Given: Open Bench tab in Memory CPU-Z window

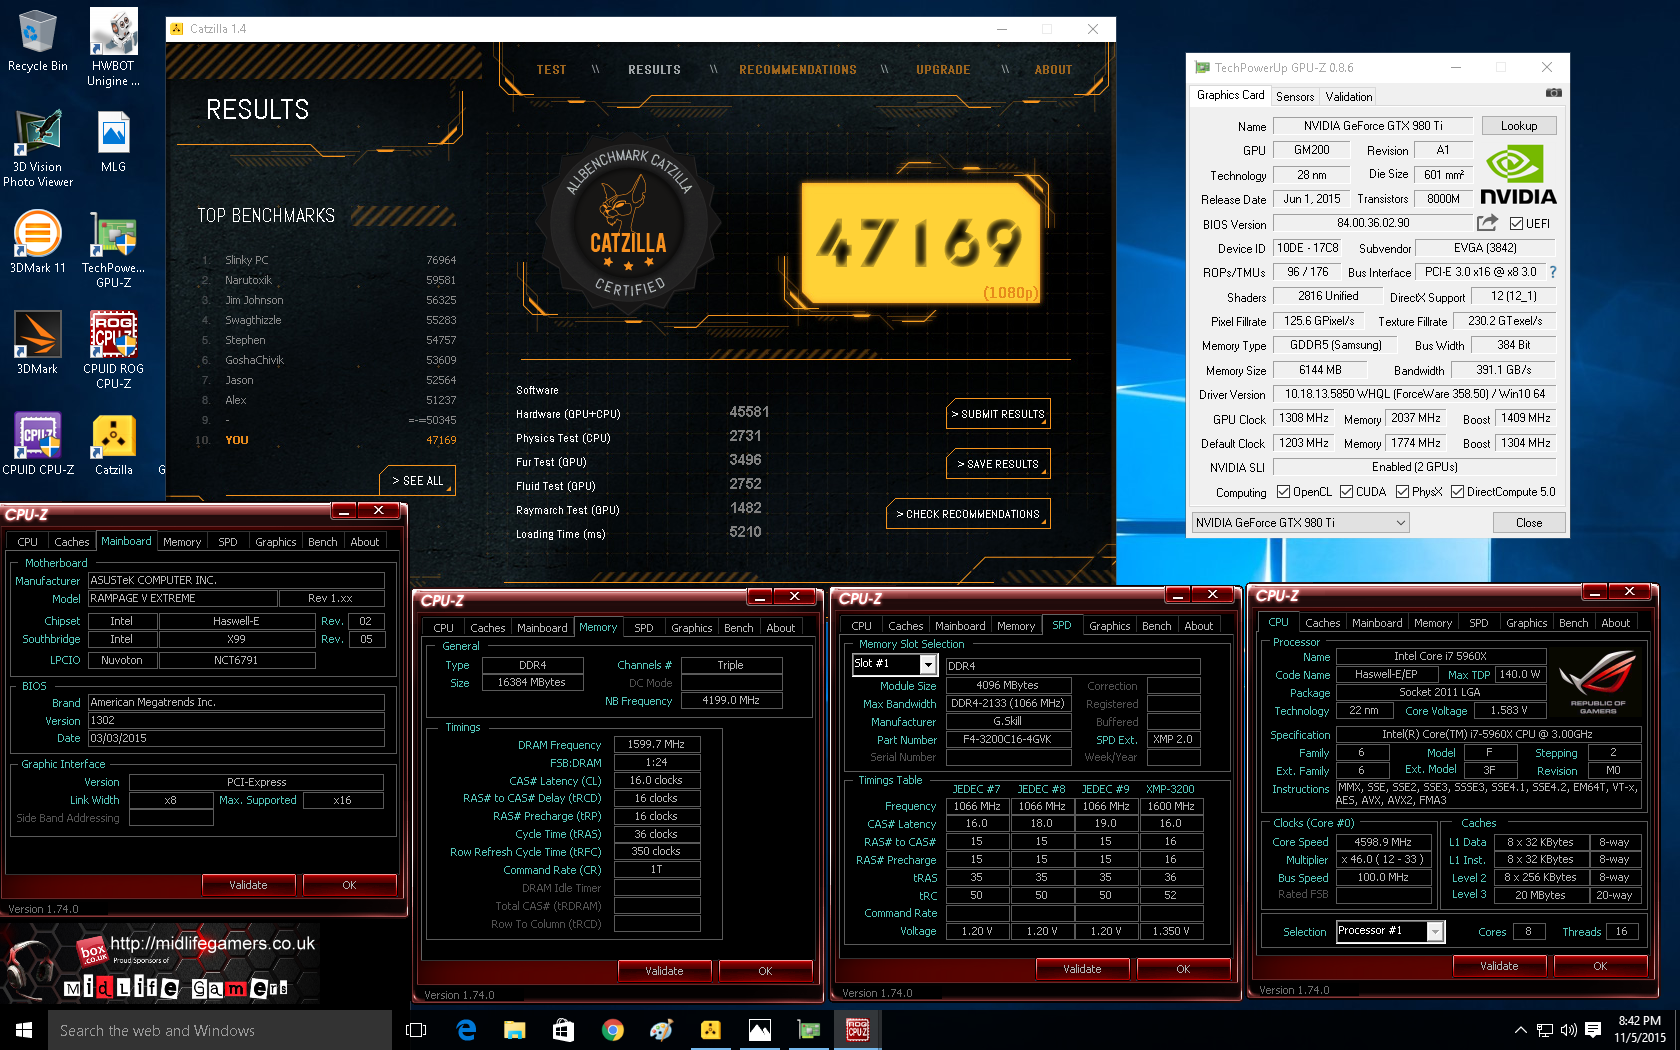Looking at the screenshot, I should pos(739,628).
